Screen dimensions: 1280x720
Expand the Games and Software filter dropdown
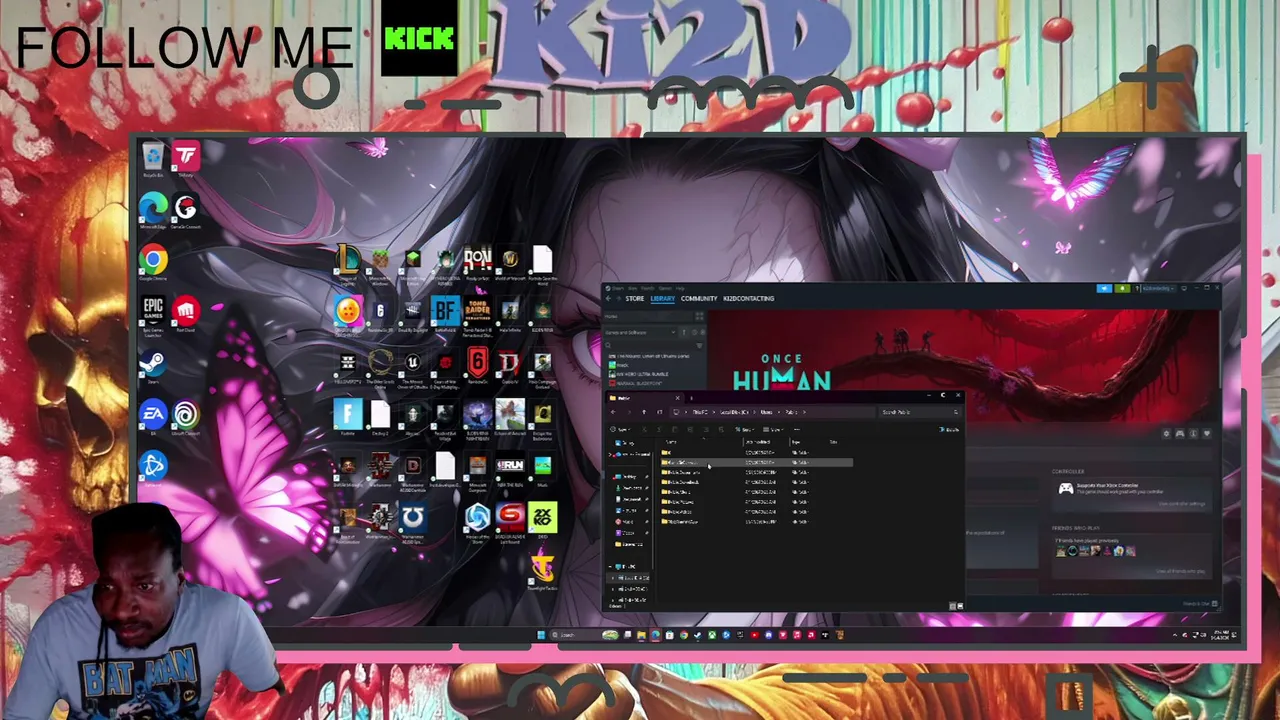[640, 332]
